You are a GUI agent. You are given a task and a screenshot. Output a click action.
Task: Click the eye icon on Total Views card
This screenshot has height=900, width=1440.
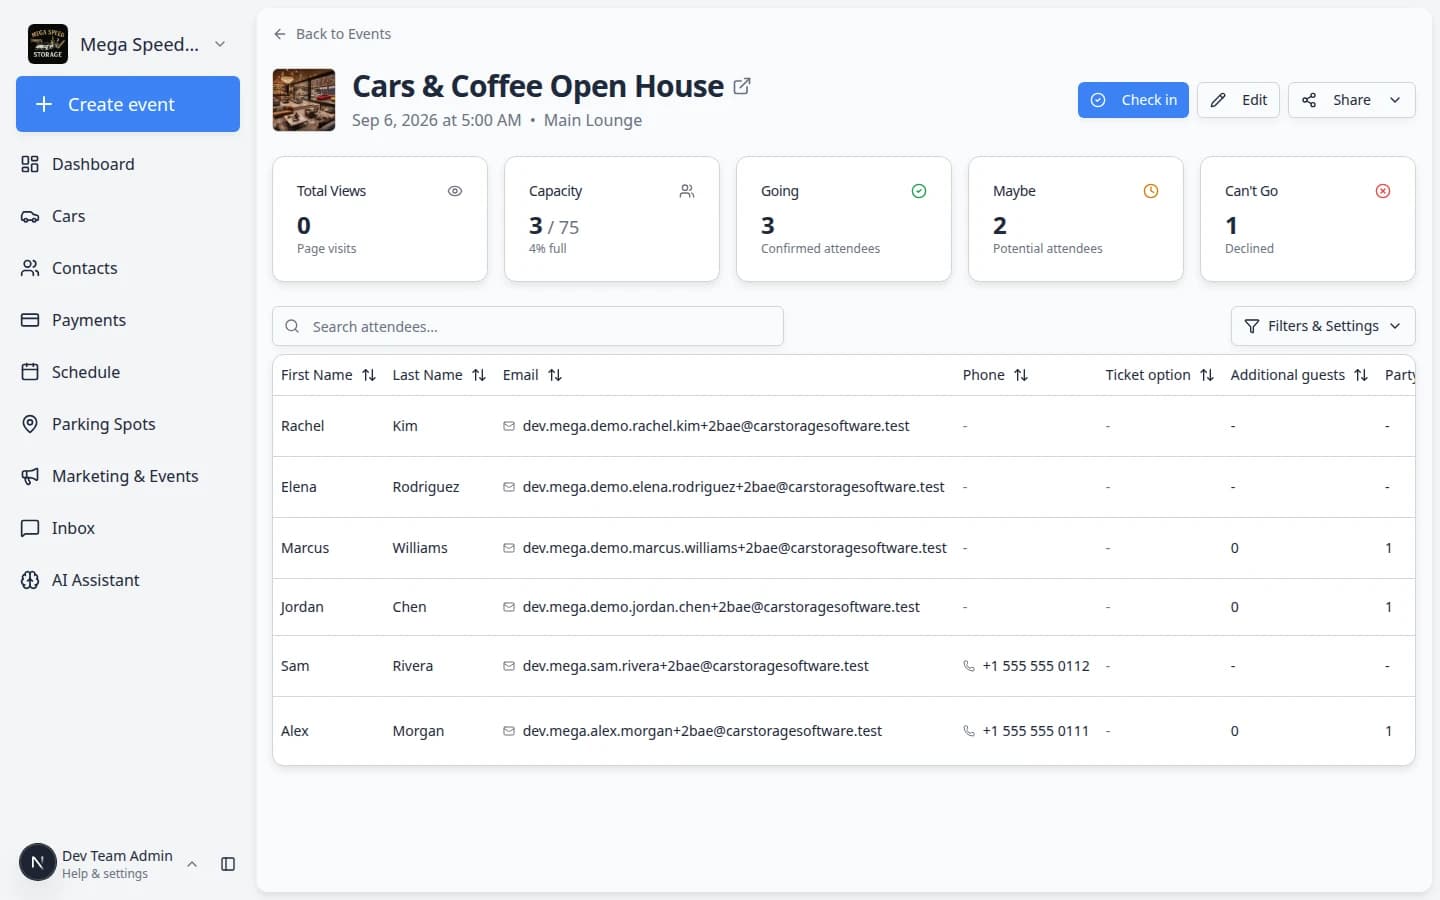coord(455,191)
